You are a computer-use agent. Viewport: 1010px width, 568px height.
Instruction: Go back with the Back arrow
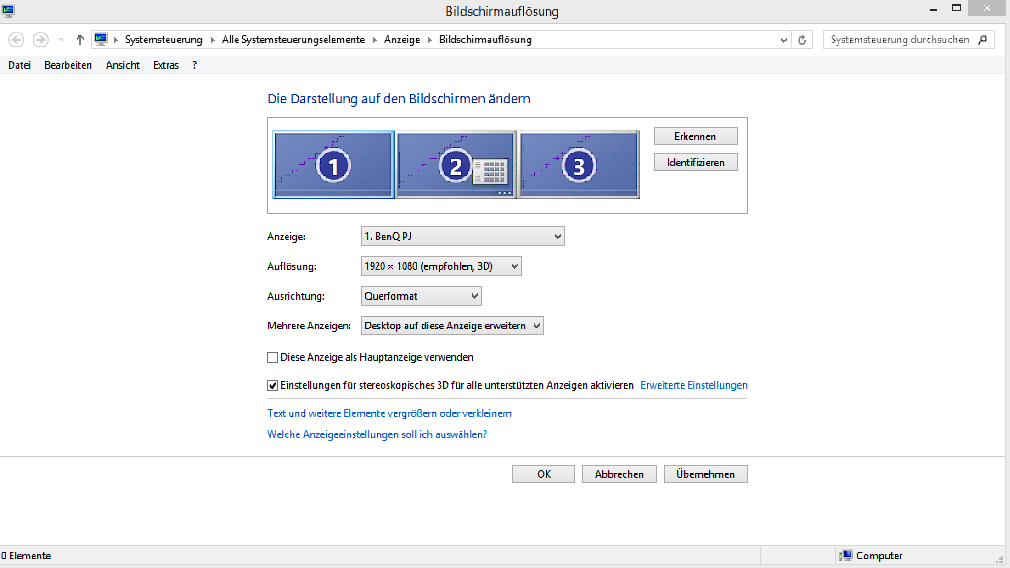16,40
